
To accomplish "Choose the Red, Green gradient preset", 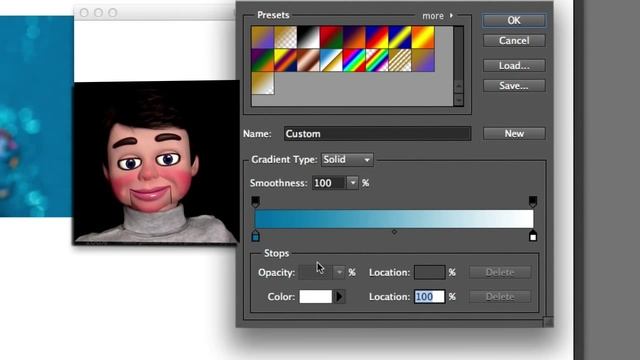I will [x=331, y=38].
